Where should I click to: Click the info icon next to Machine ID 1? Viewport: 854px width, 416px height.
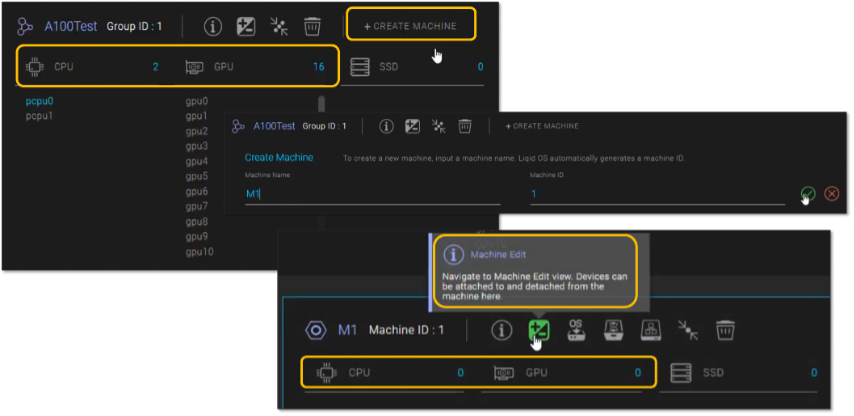pyautogui.click(x=502, y=330)
